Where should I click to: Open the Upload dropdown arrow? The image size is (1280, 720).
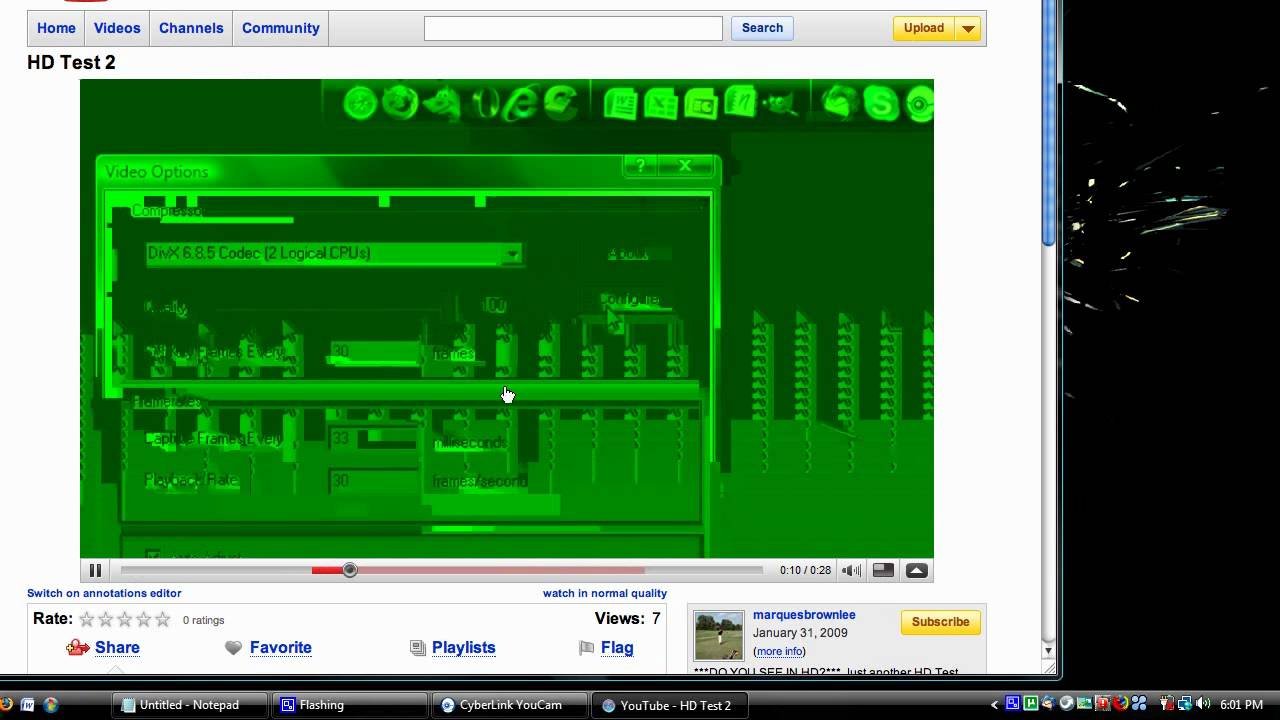tap(968, 29)
